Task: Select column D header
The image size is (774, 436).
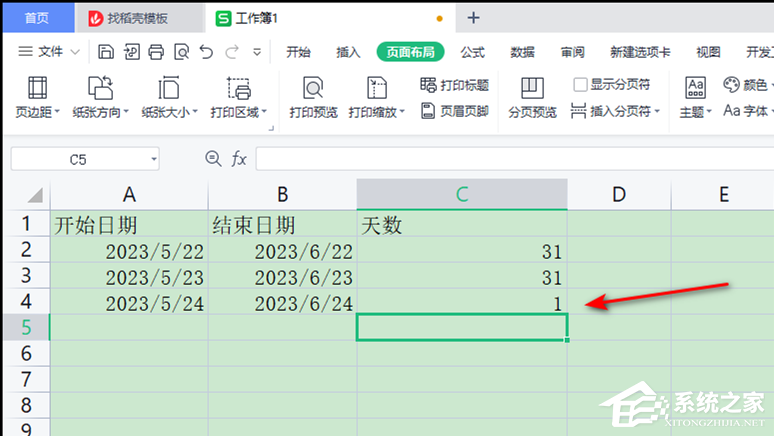Action: (x=619, y=195)
